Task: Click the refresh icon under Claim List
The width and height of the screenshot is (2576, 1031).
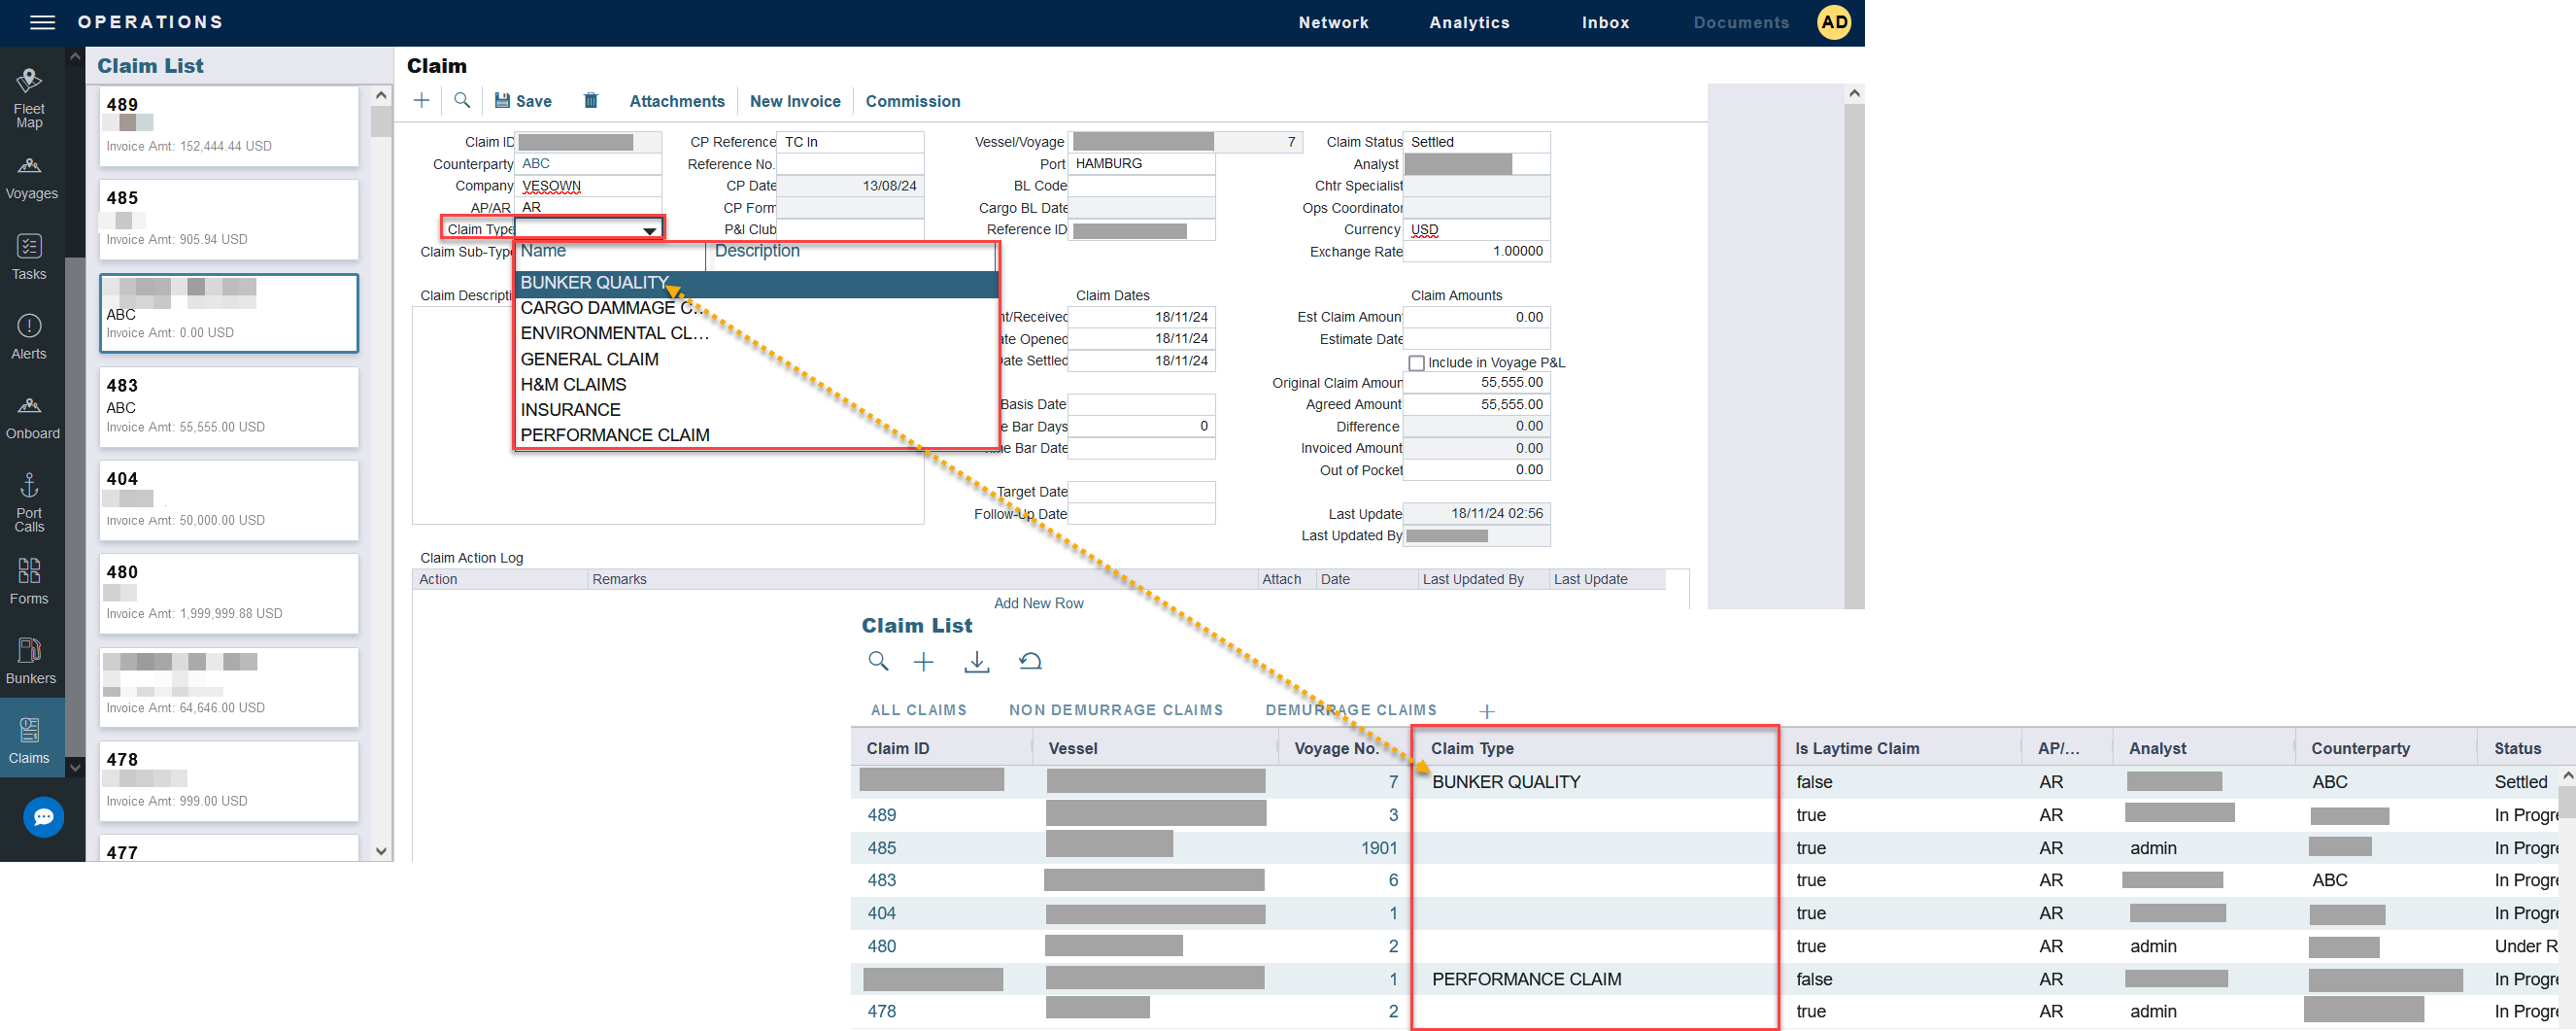Action: point(1030,662)
